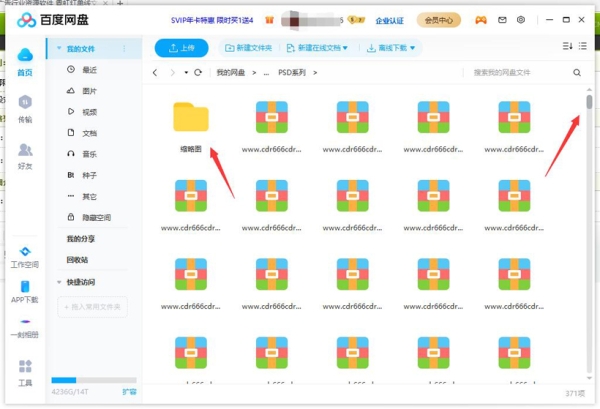Expand the breadcrumb ellipsis path
600x409 pixels.
266,73
